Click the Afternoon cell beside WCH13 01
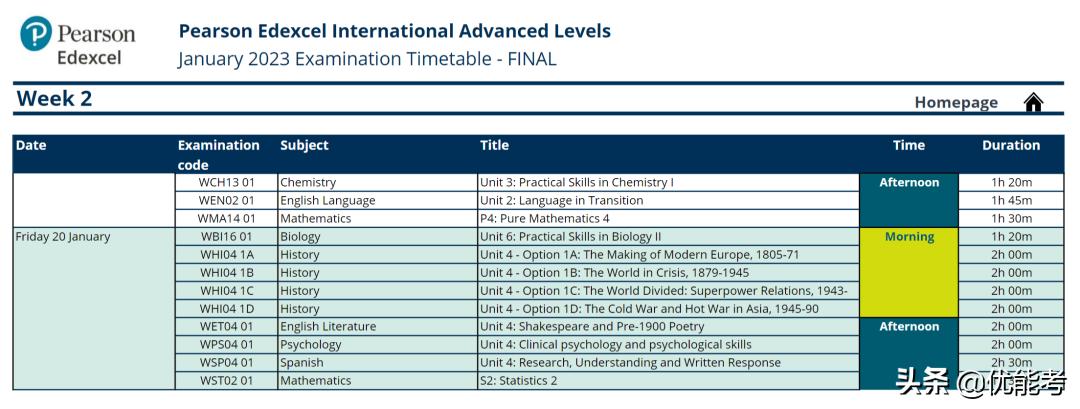The width and height of the screenshot is (1080, 409). [908, 183]
